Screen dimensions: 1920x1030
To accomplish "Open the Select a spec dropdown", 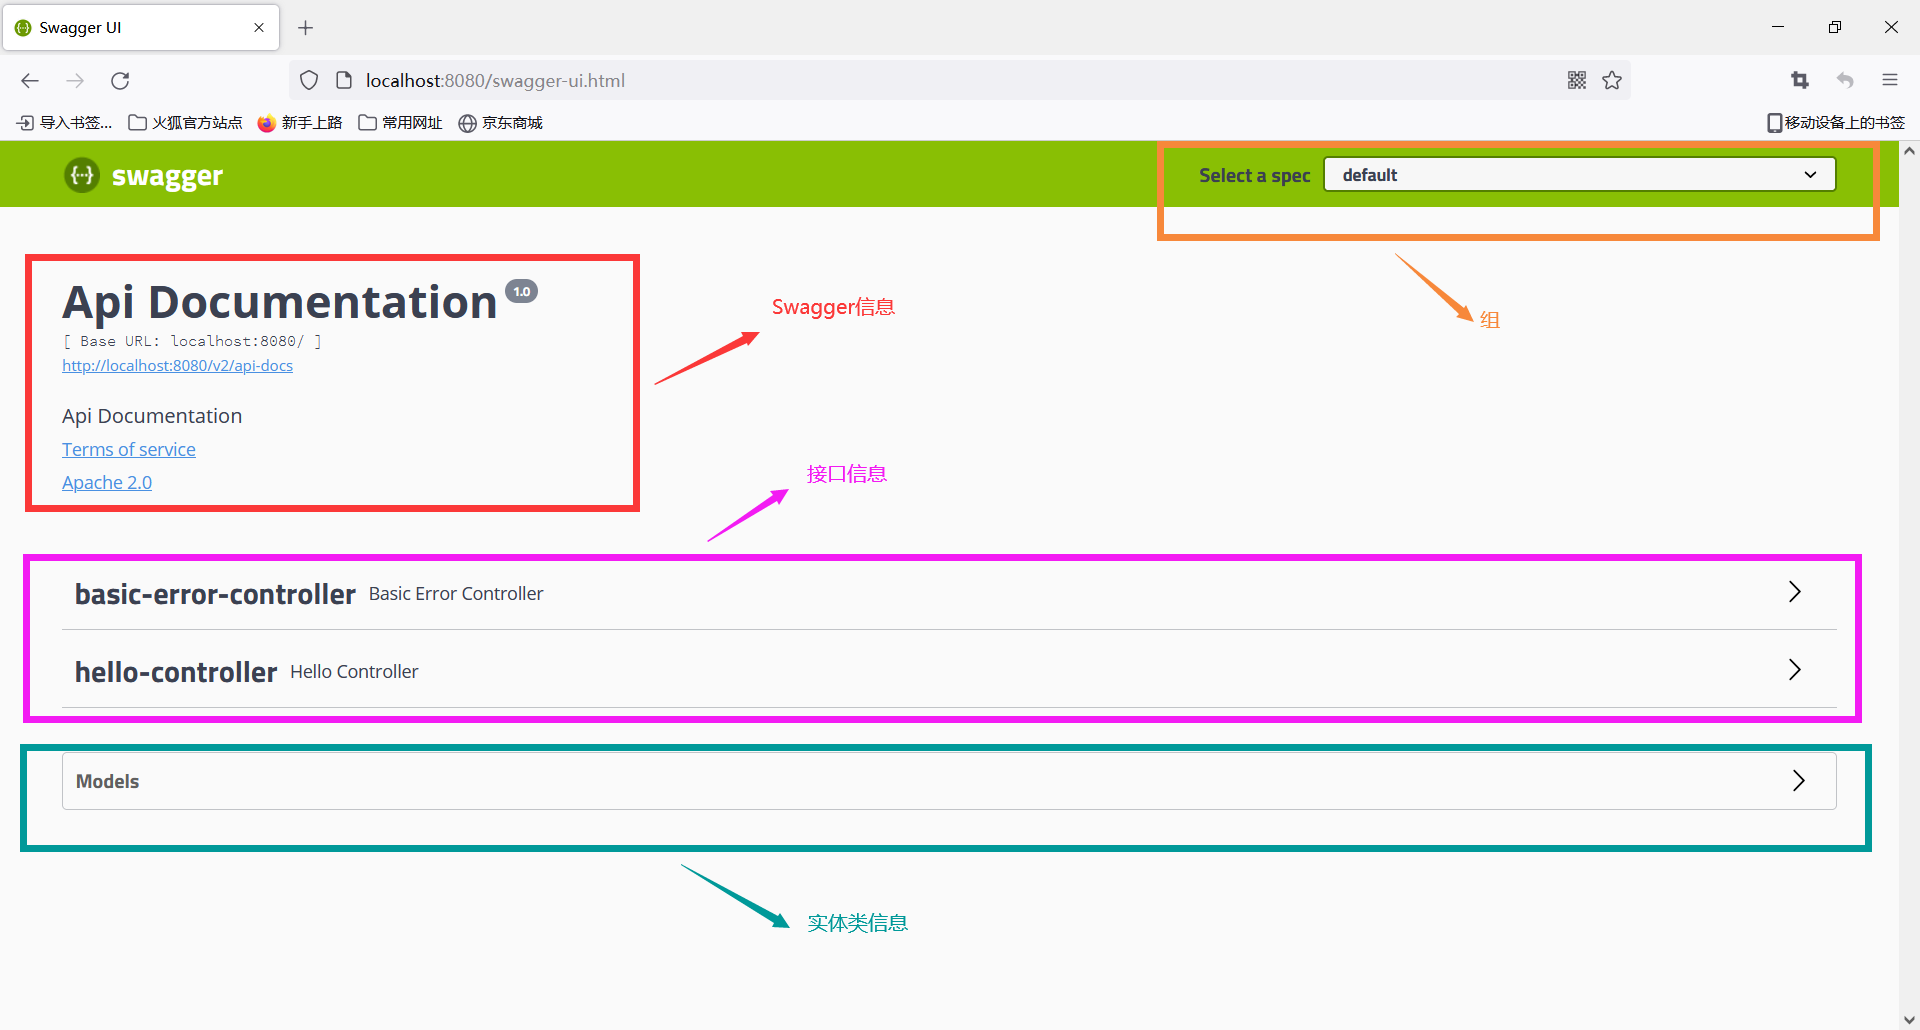I will pyautogui.click(x=1579, y=175).
